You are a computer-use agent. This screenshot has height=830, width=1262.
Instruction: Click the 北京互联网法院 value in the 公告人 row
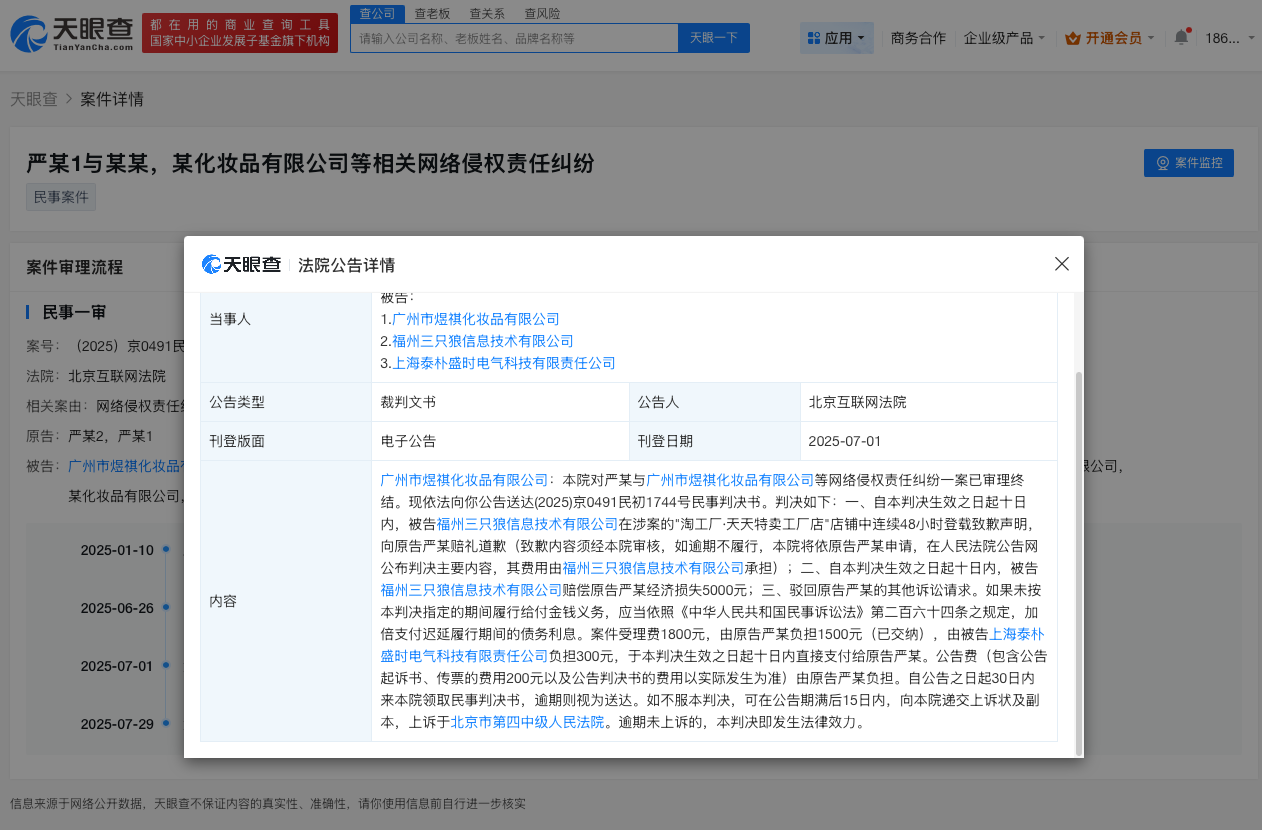click(x=928, y=402)
